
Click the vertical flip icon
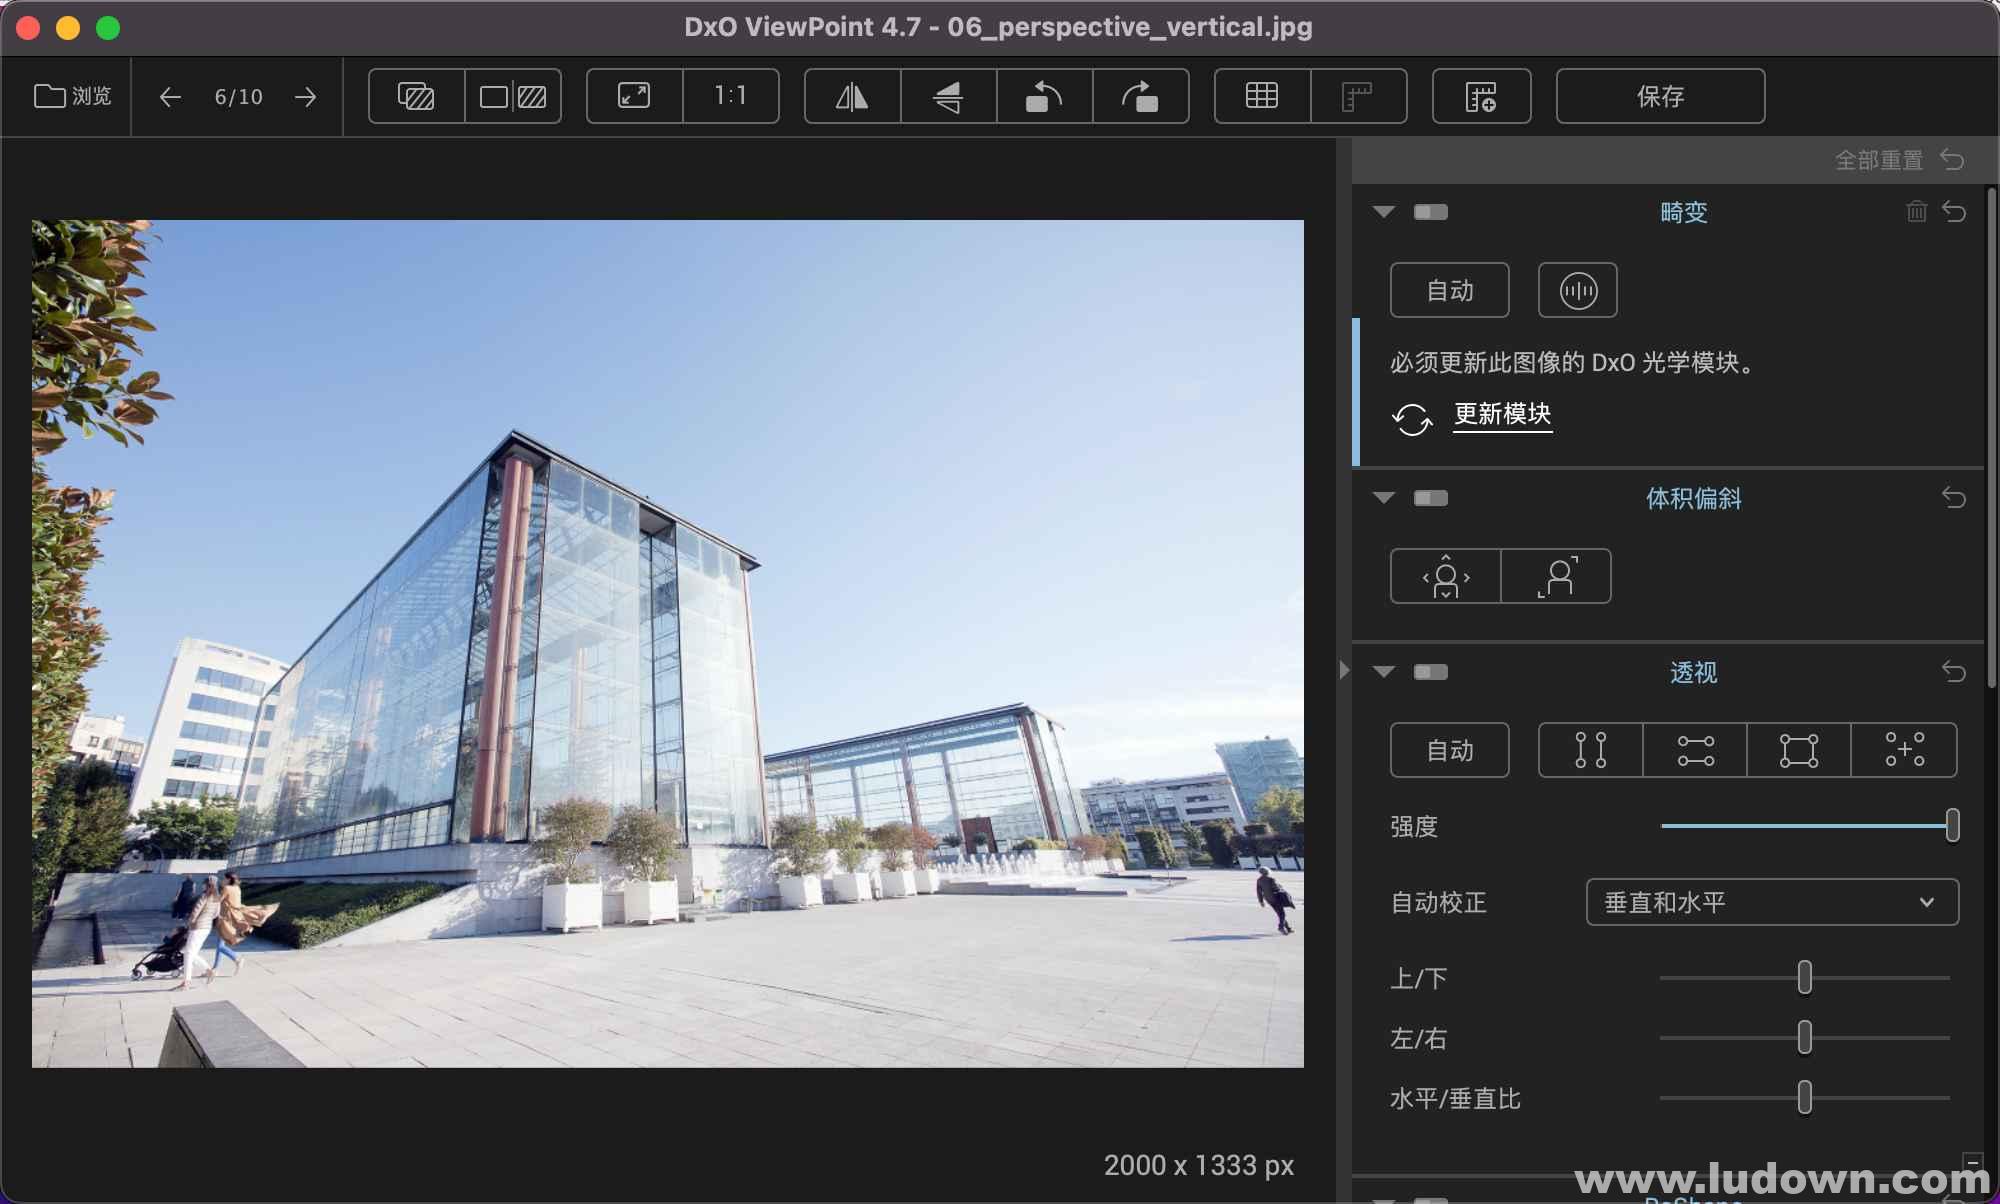coord(944,97)
